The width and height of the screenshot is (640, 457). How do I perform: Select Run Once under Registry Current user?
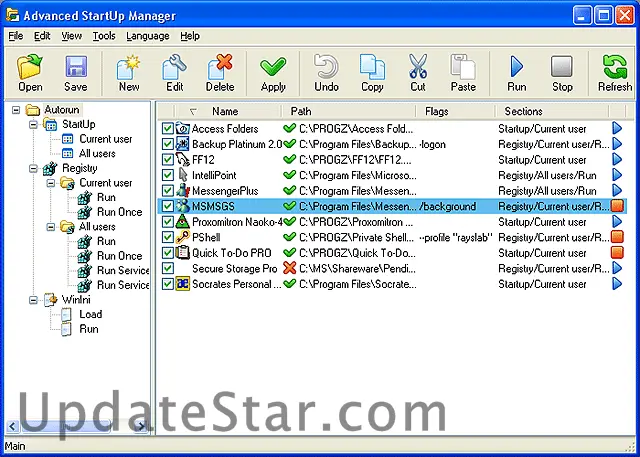119,212
